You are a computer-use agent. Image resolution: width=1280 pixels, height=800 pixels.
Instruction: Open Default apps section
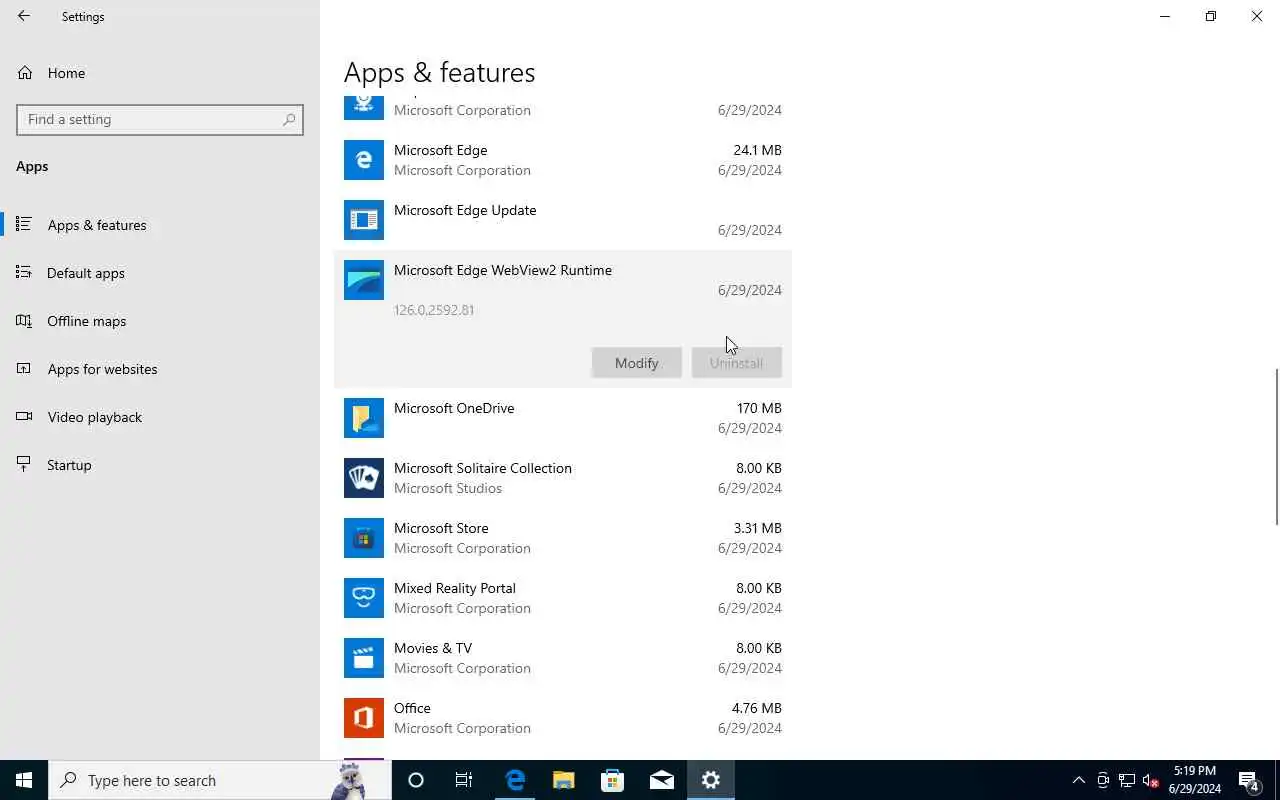[x=160, y=273]
